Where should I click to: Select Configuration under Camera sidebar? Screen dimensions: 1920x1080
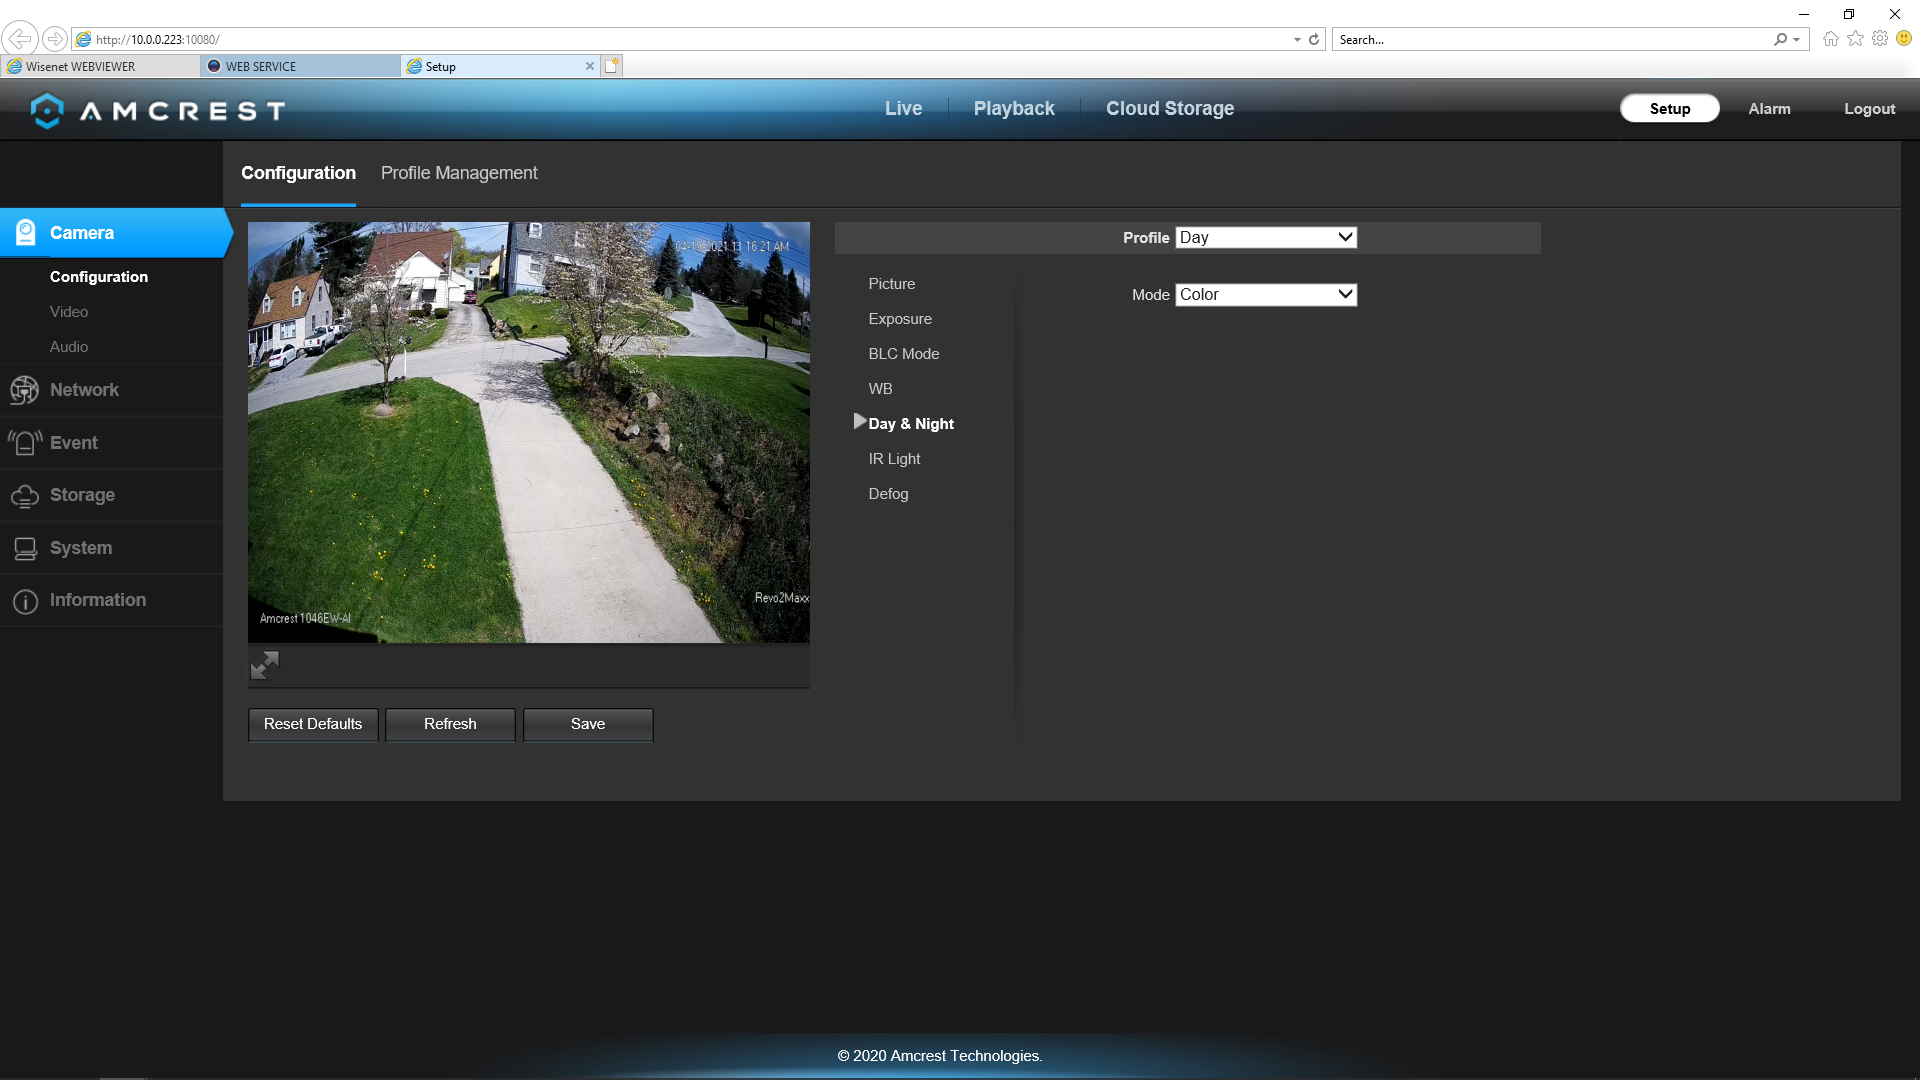(99, 277)
